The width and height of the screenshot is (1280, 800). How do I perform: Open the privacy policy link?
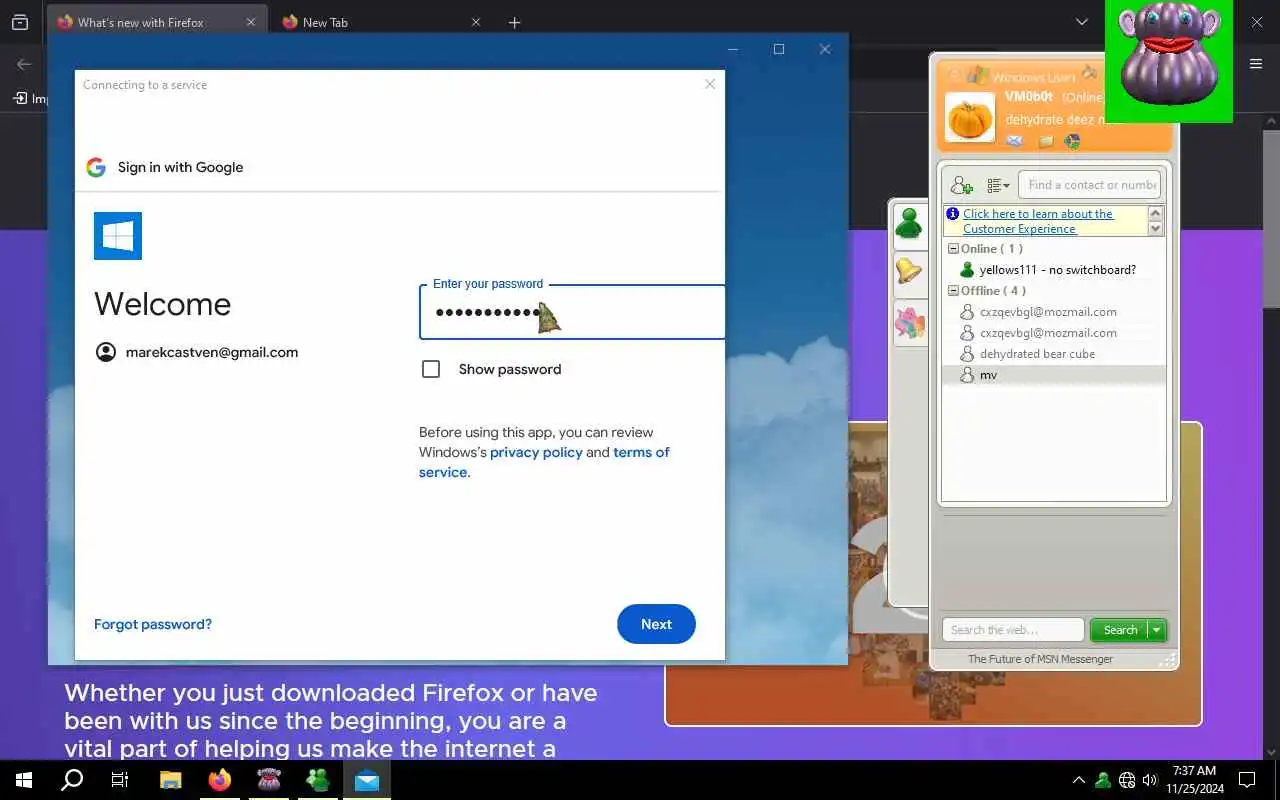click(x=536, y=452)
